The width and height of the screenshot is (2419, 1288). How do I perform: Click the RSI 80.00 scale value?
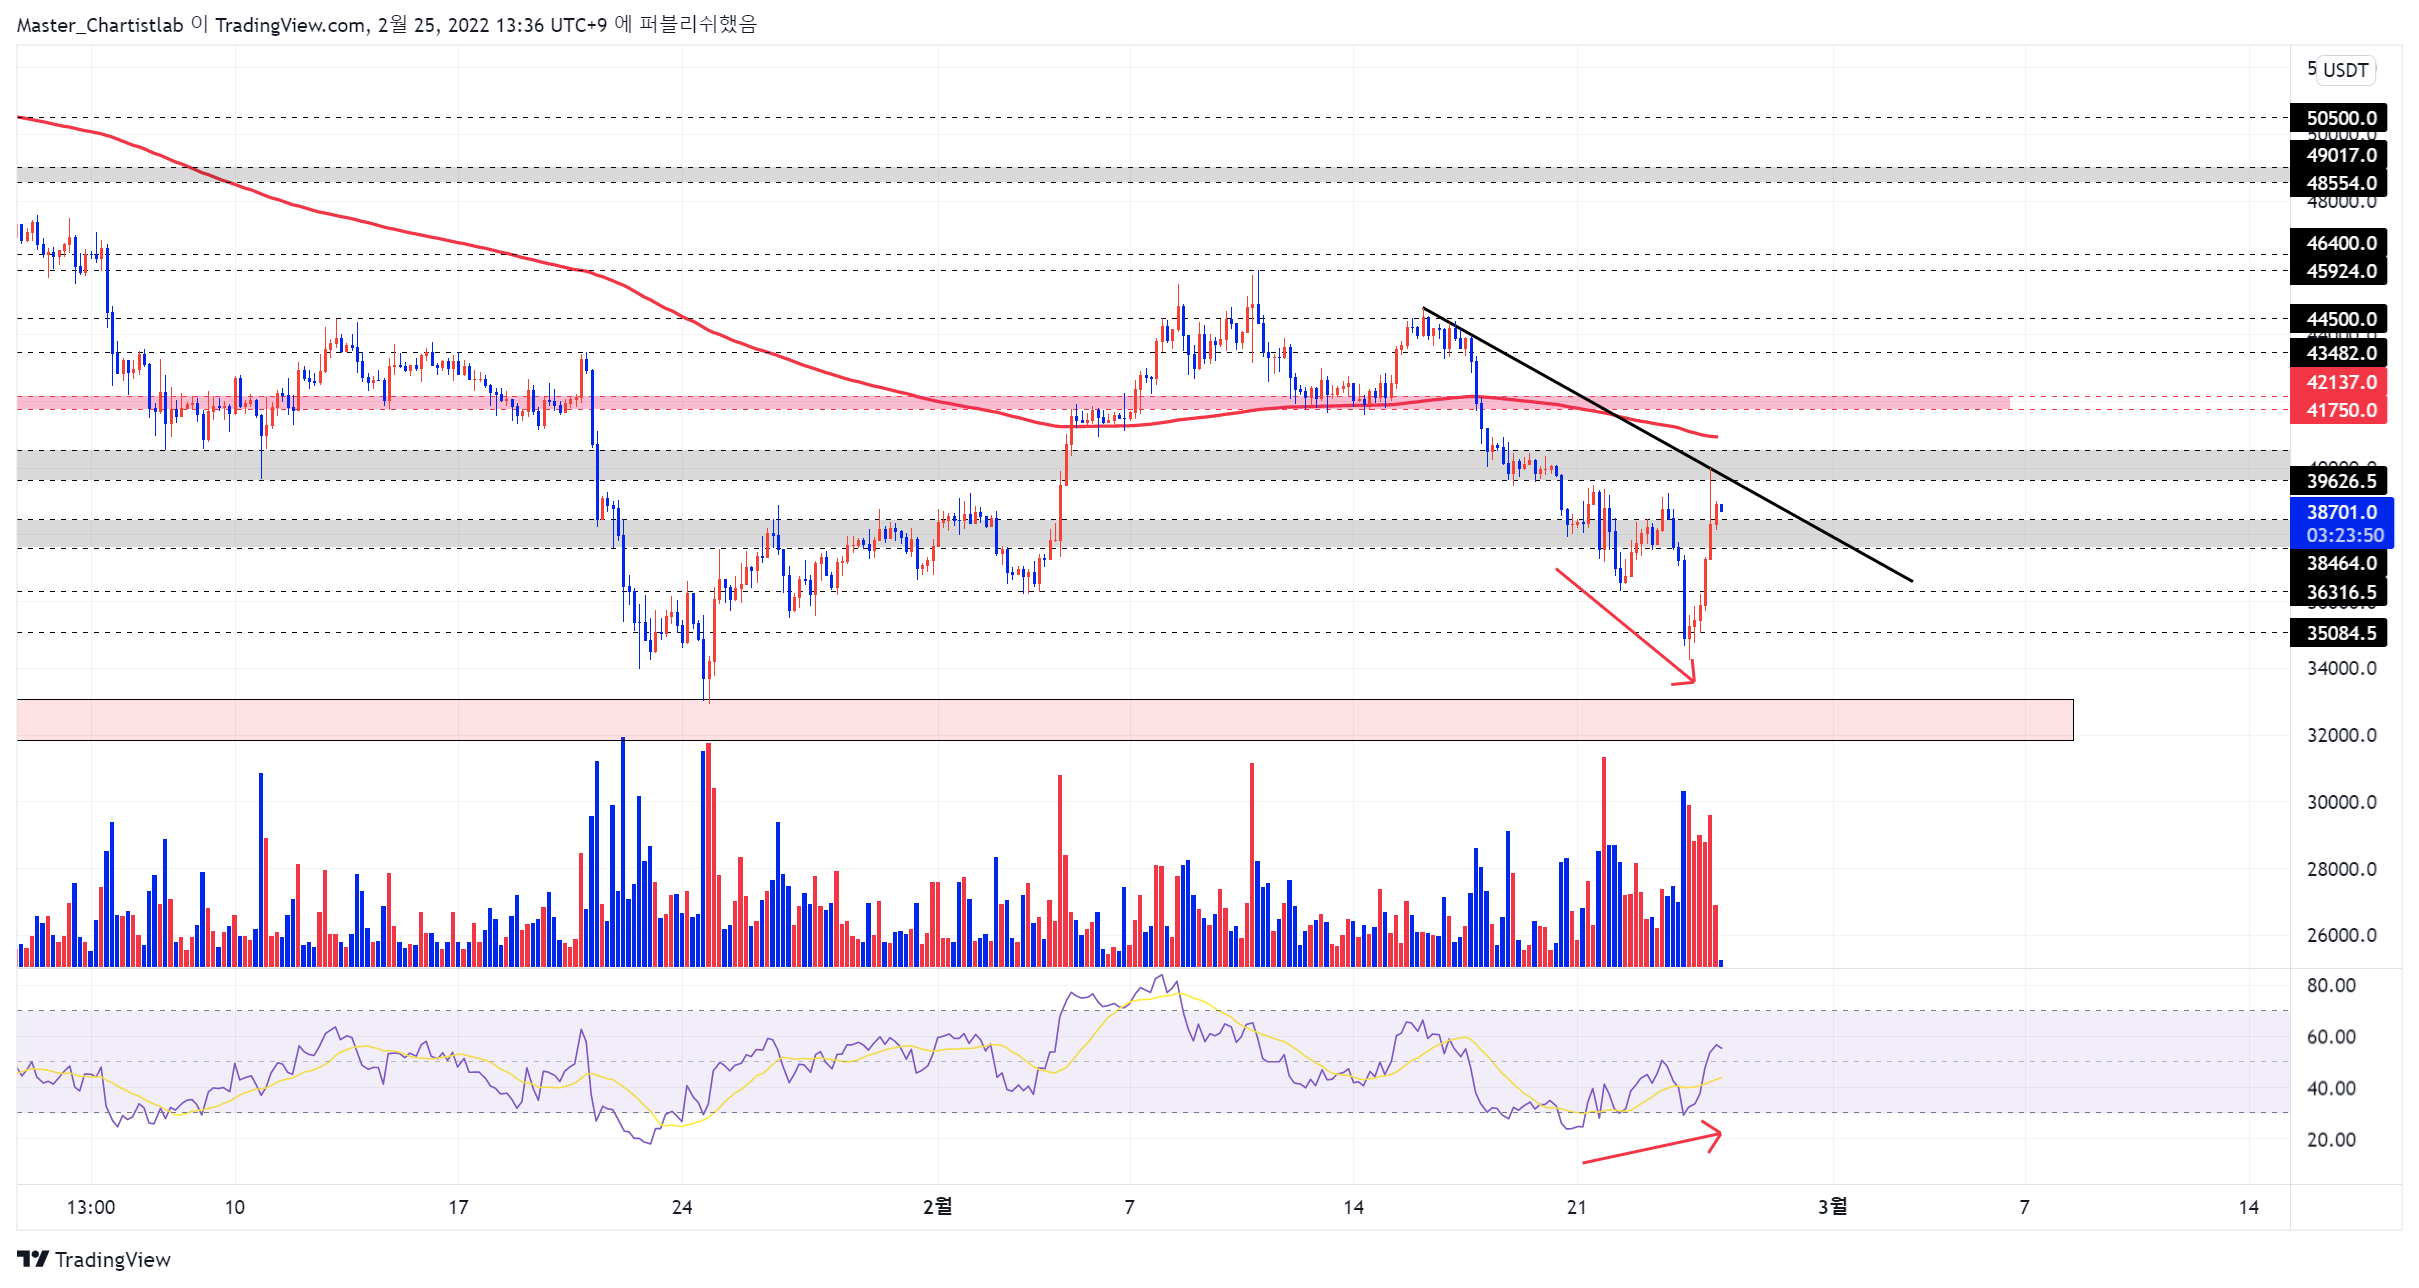point(2331,986)
